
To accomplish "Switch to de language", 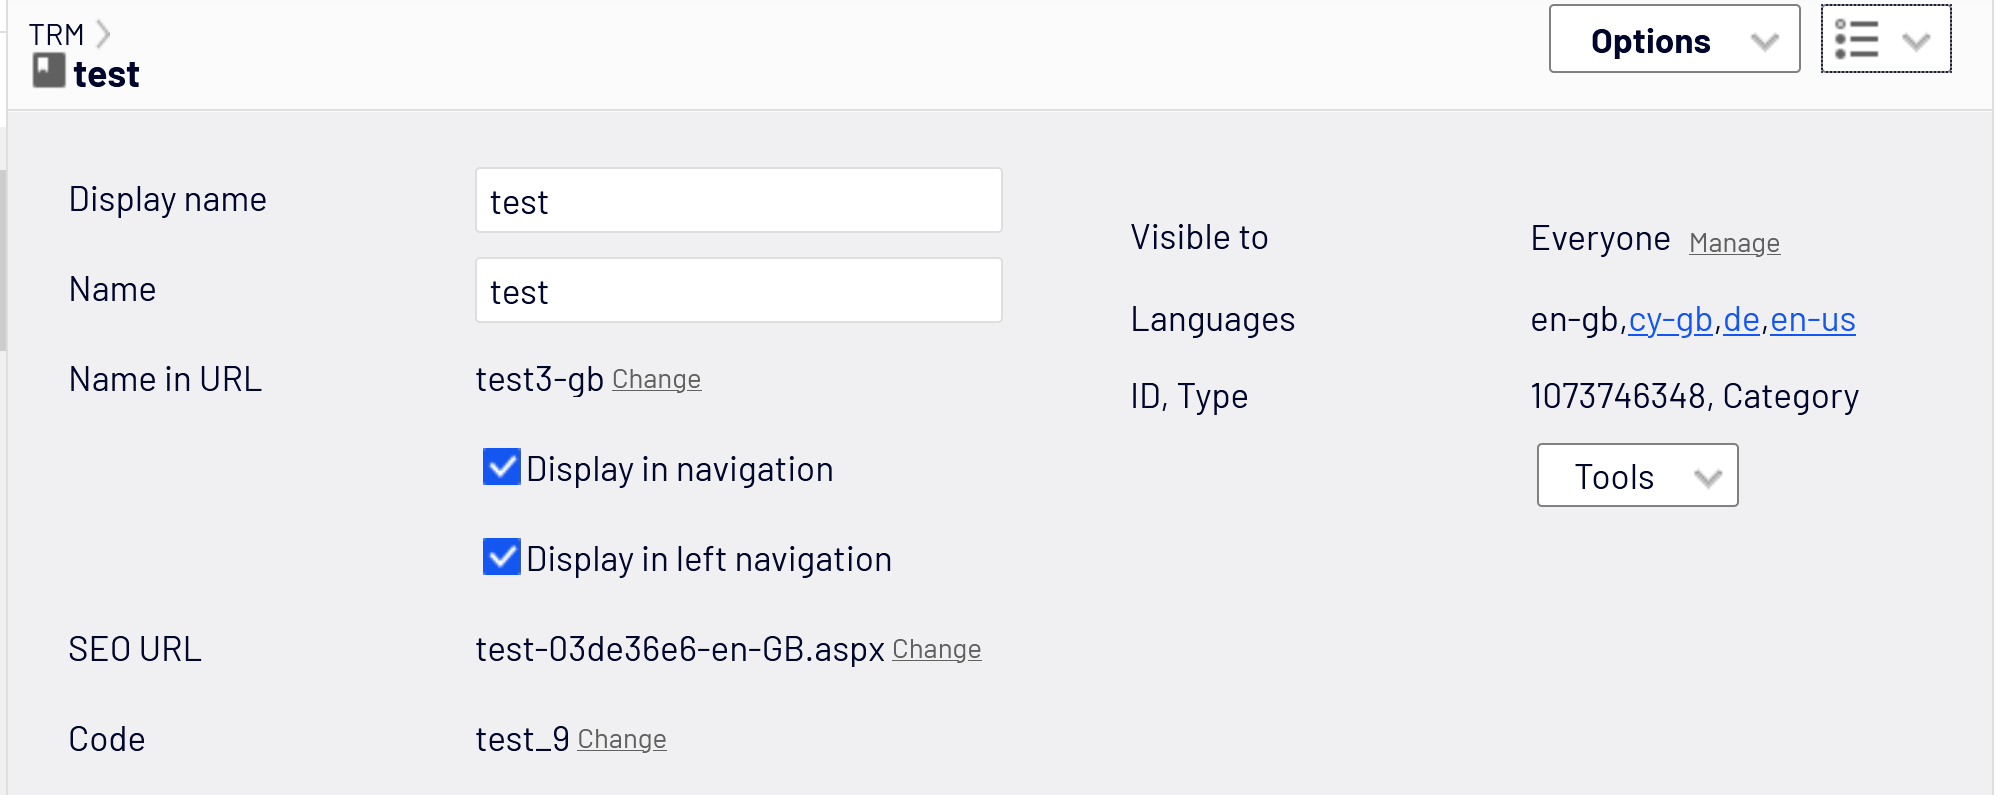I will point(1741,320).
